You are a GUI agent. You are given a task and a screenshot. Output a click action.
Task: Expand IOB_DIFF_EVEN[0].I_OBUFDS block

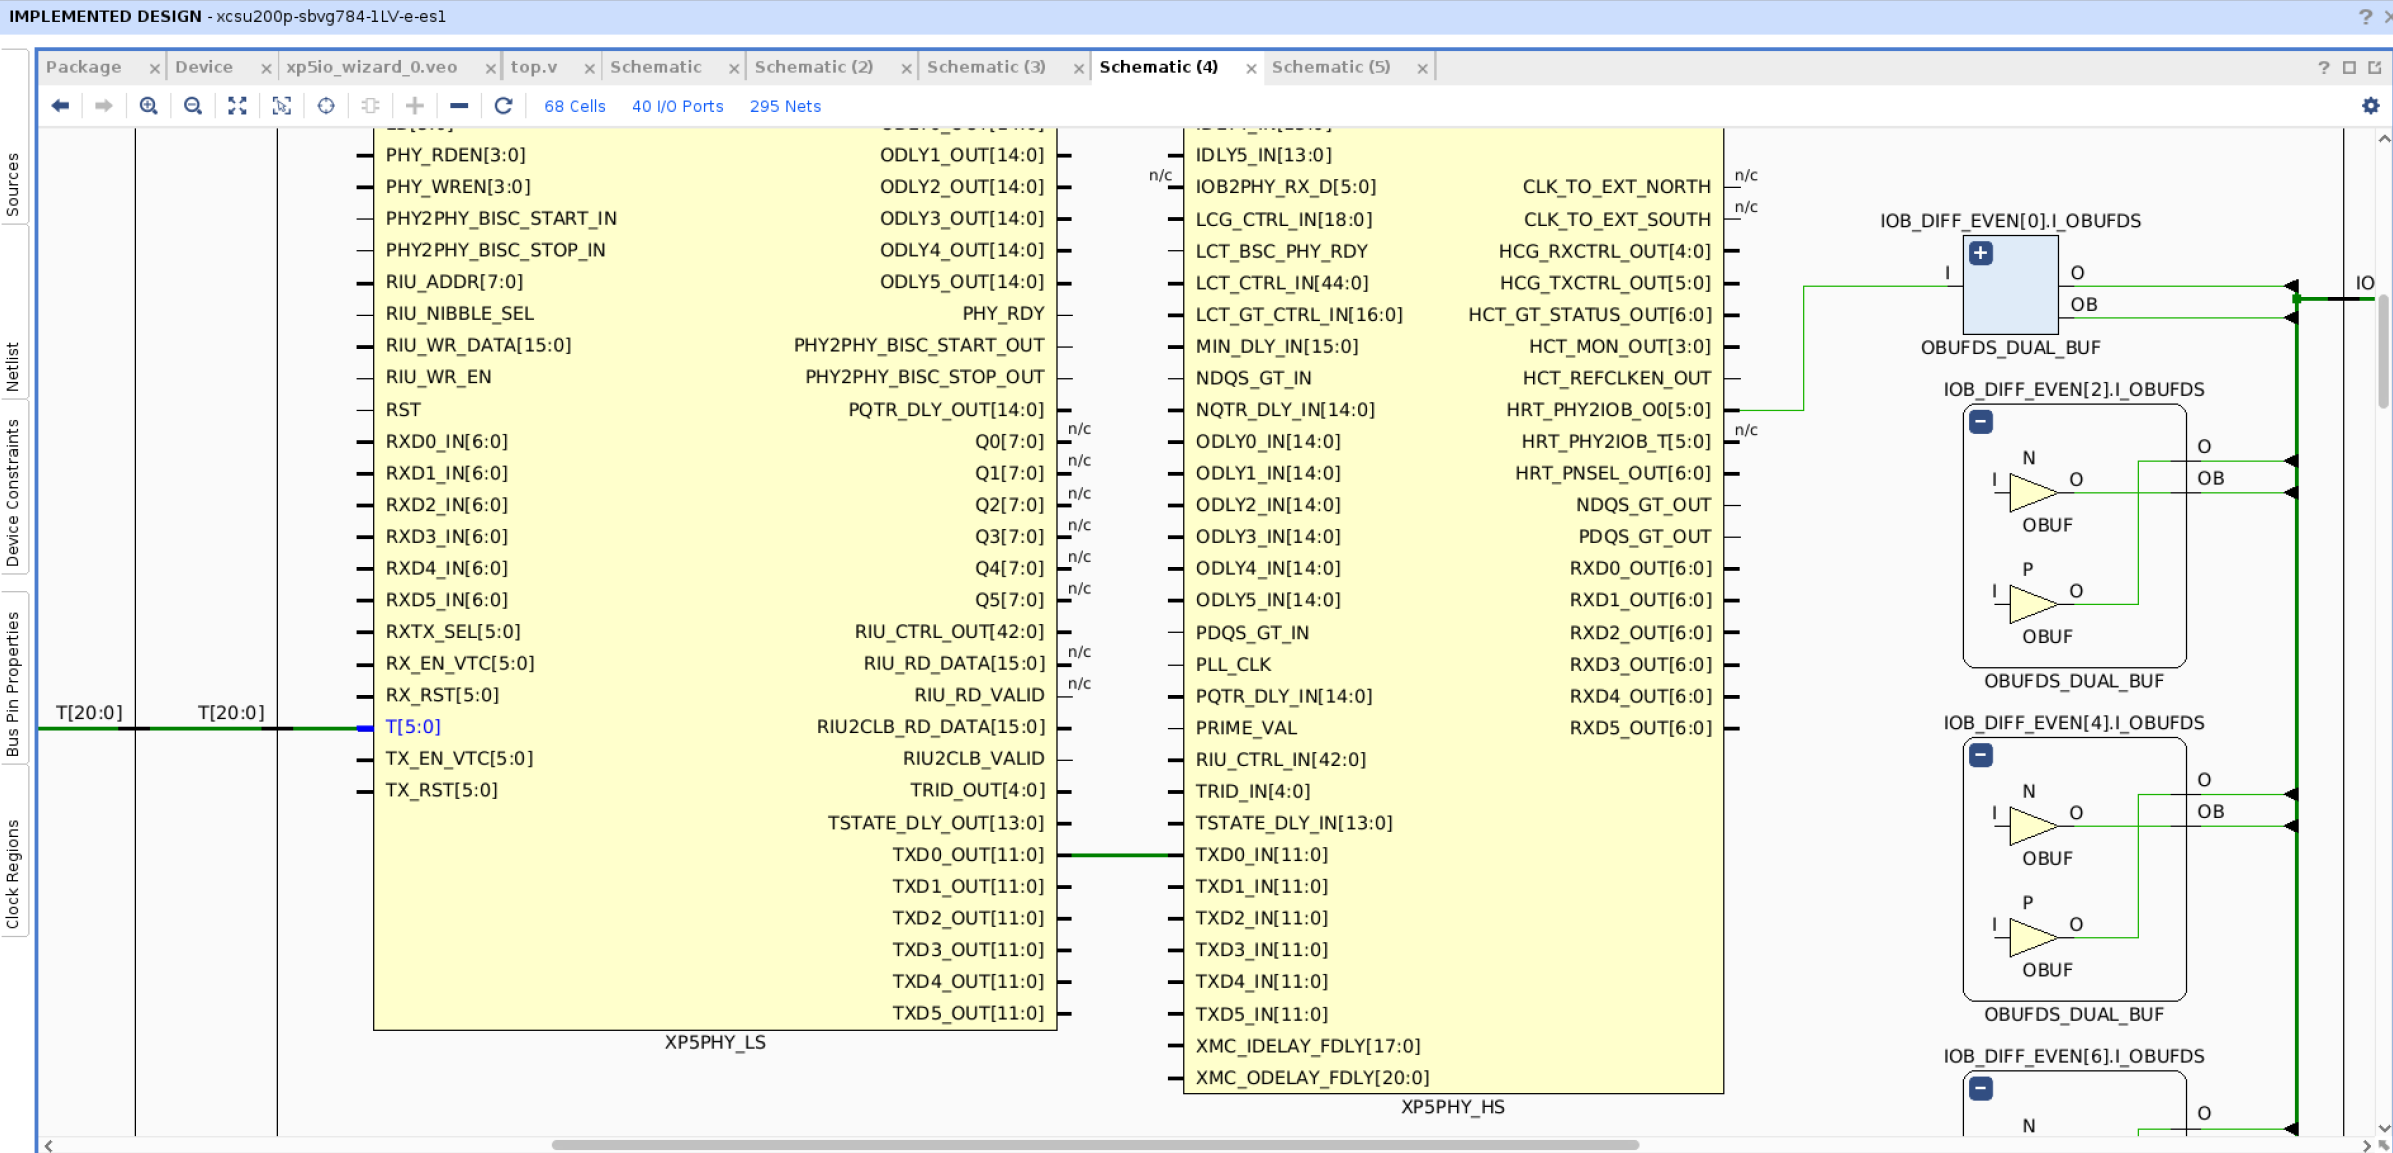point(1979,253)
